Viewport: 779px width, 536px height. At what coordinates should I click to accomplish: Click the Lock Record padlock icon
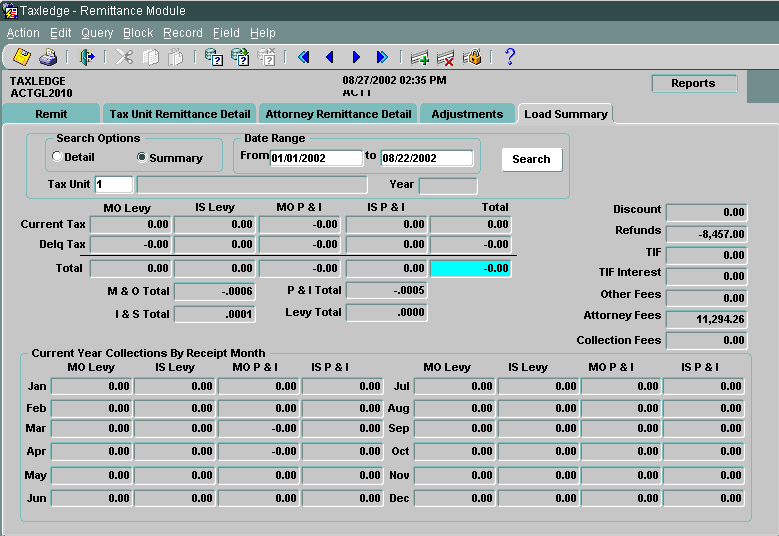[x=472, y=57]
